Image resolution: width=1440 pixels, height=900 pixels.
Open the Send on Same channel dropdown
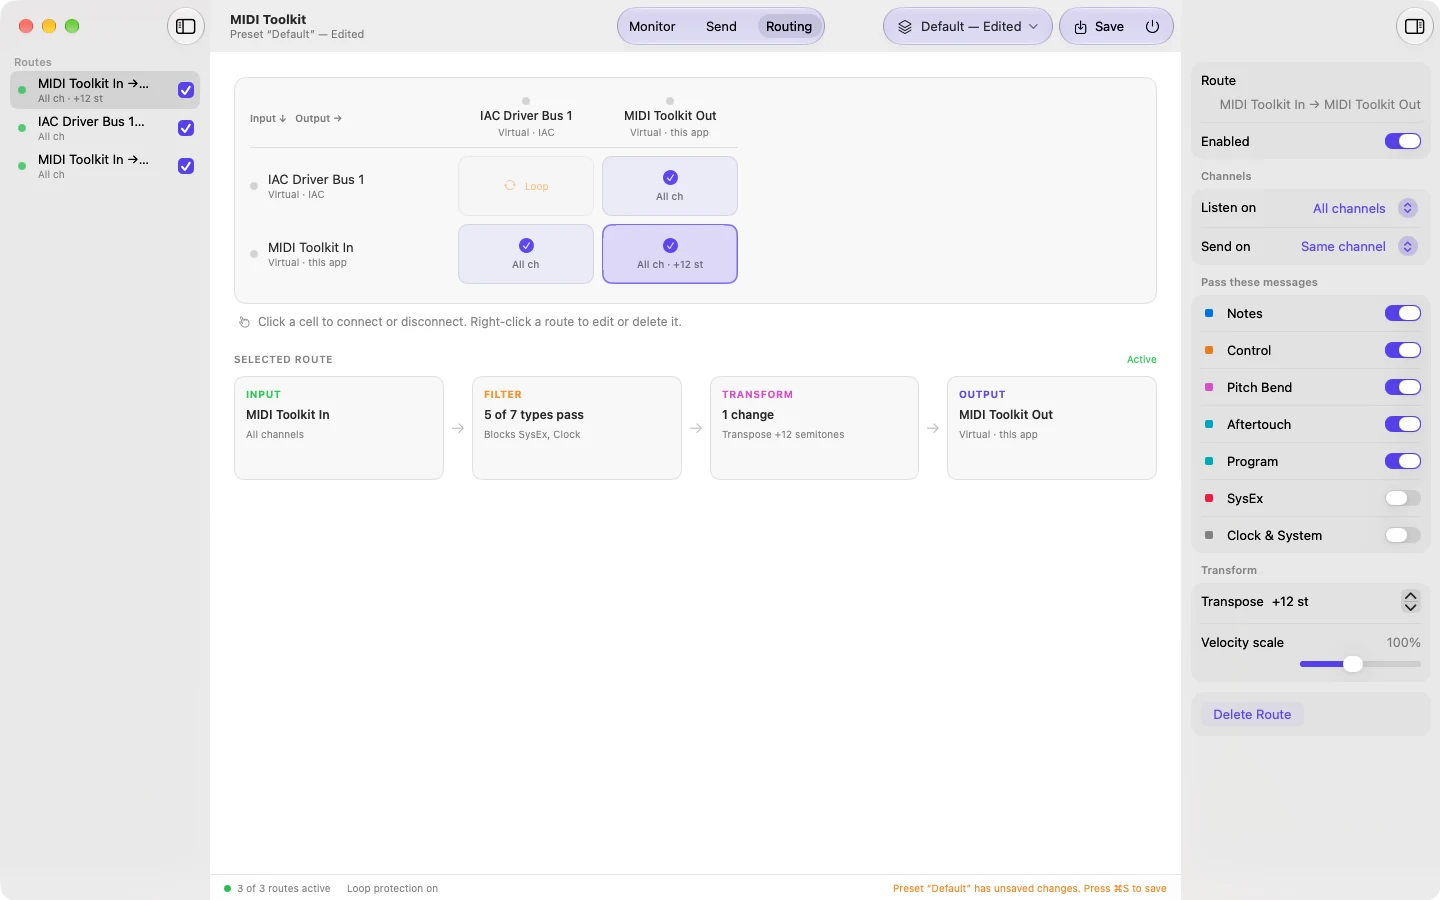1358,246
